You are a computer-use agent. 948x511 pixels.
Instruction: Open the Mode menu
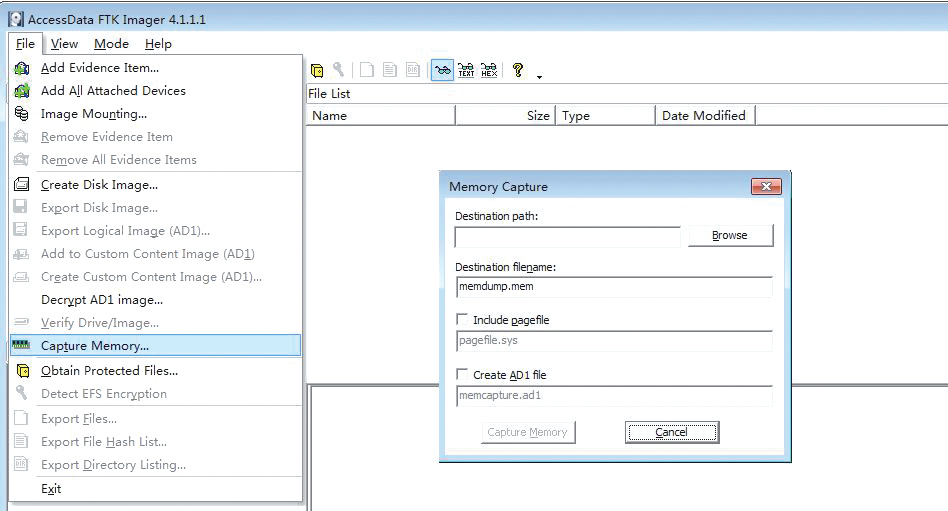tap(111, 44)
